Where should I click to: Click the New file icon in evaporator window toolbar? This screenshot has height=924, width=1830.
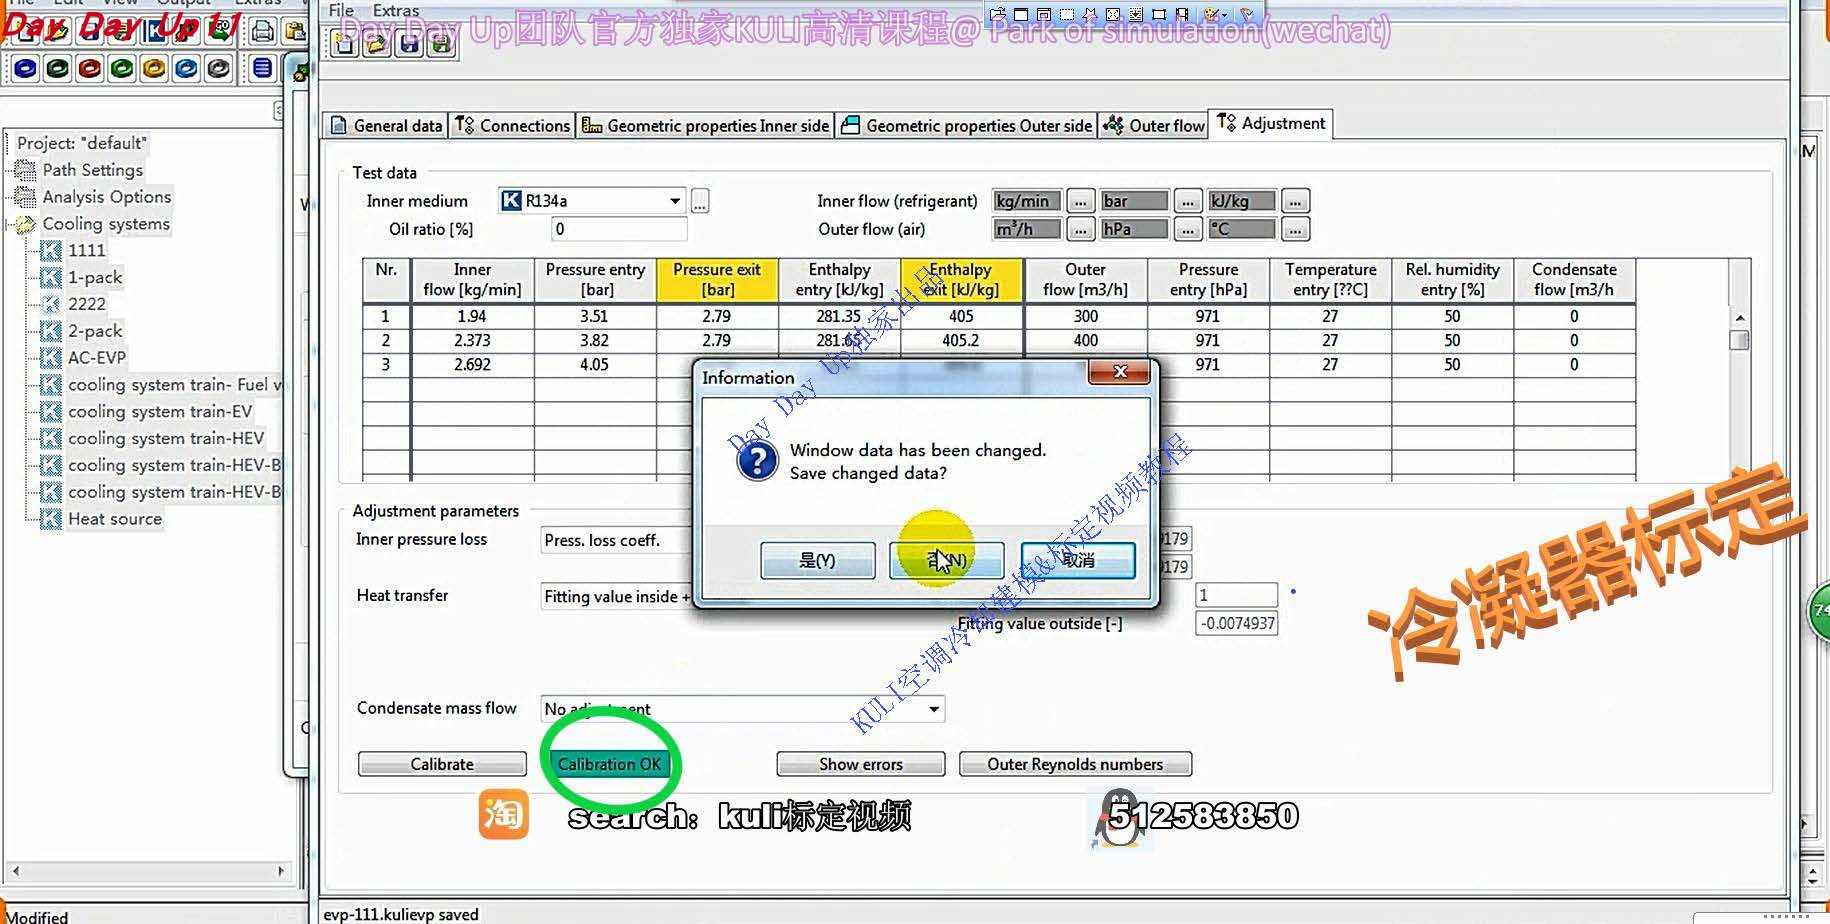point(345,43)
